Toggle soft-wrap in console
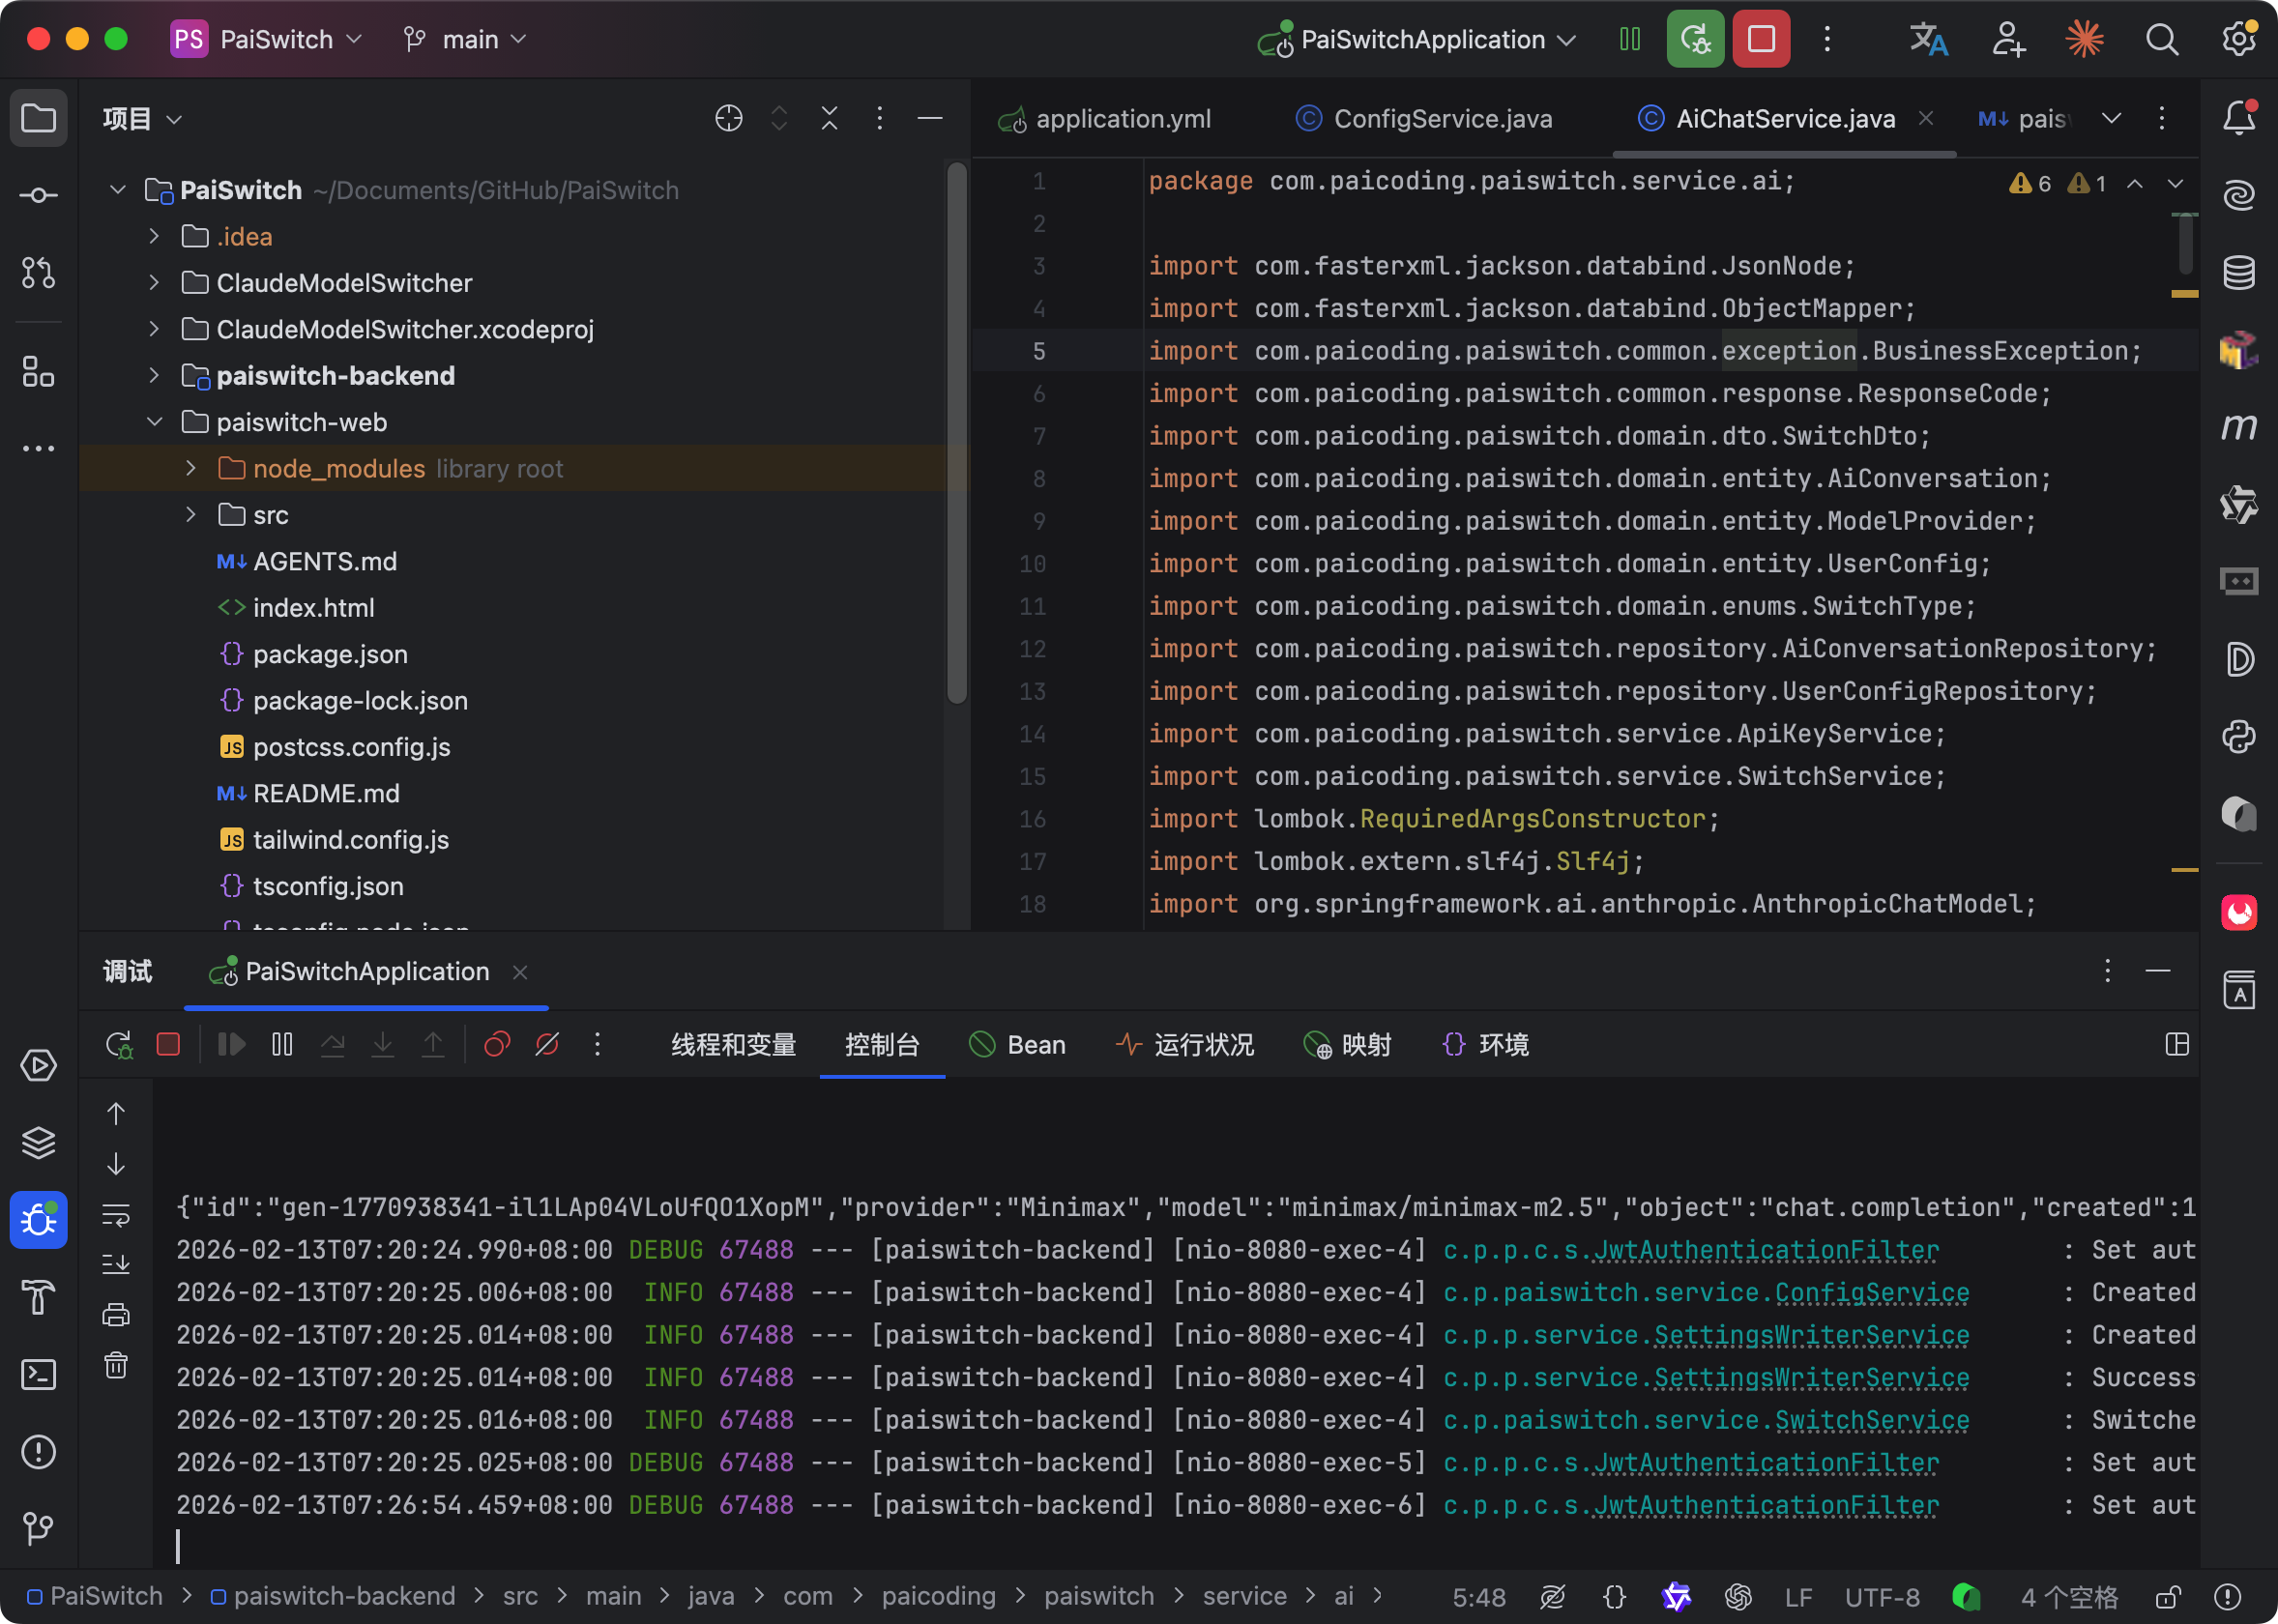Viewport: 2278px width, 1624px height. tap(116, 1215)
